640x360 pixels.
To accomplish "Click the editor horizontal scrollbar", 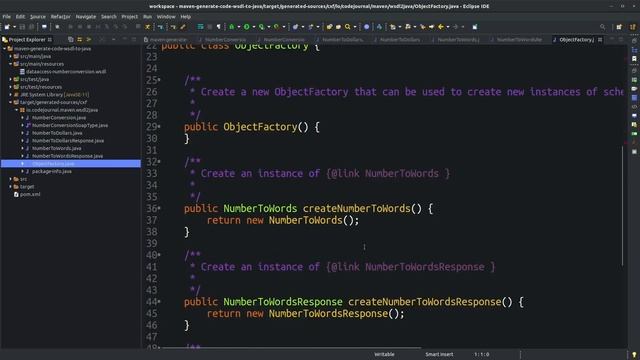I will pyautogui.click(x=291, y=348).
